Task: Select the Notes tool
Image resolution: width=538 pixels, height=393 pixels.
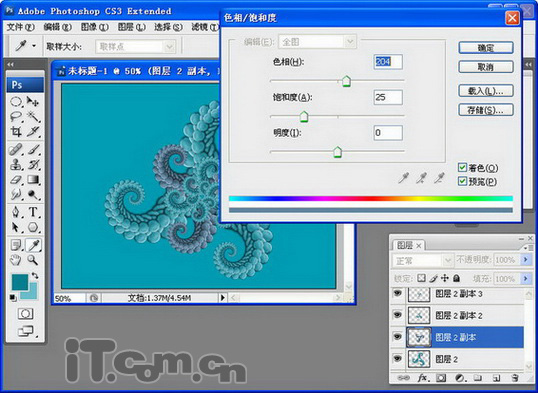Action: click(16, 245)
